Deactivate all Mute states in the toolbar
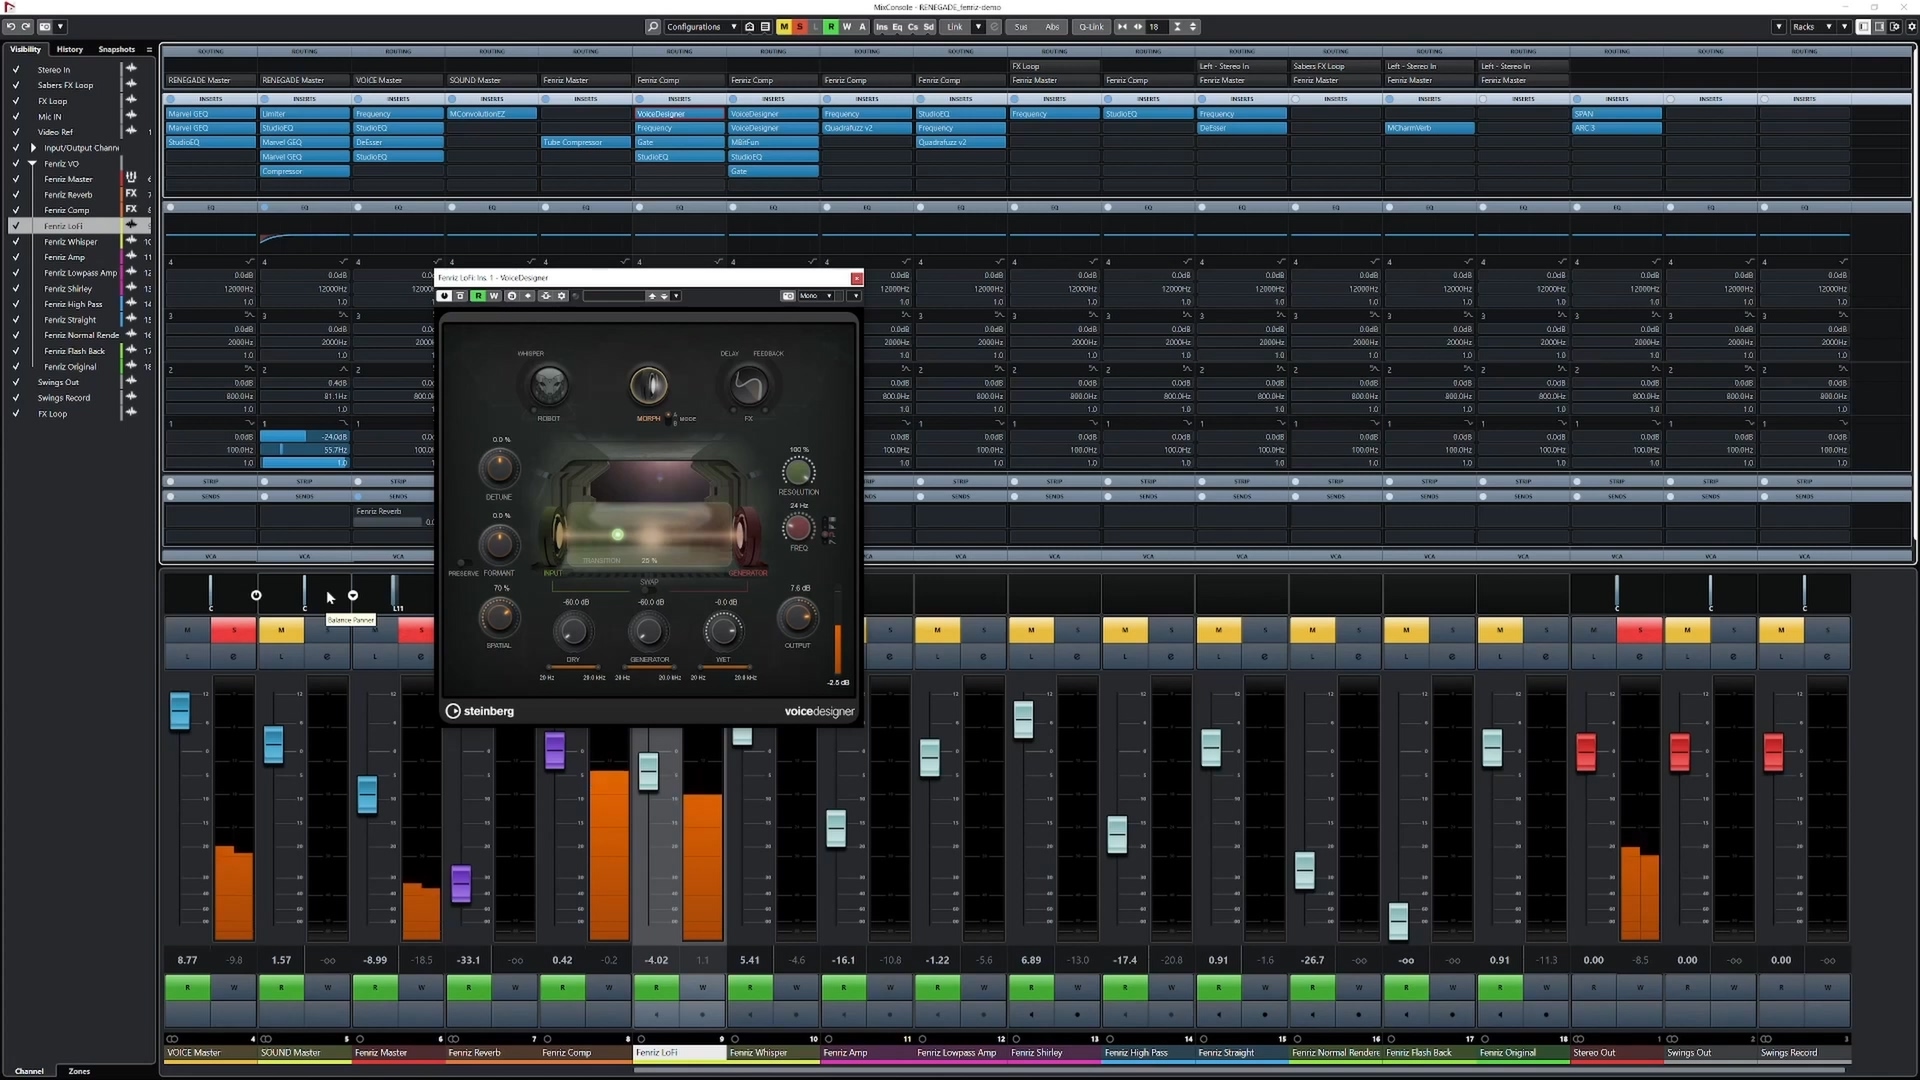The width and height of the screenshot is (1920, 1080). pos(783,27)
